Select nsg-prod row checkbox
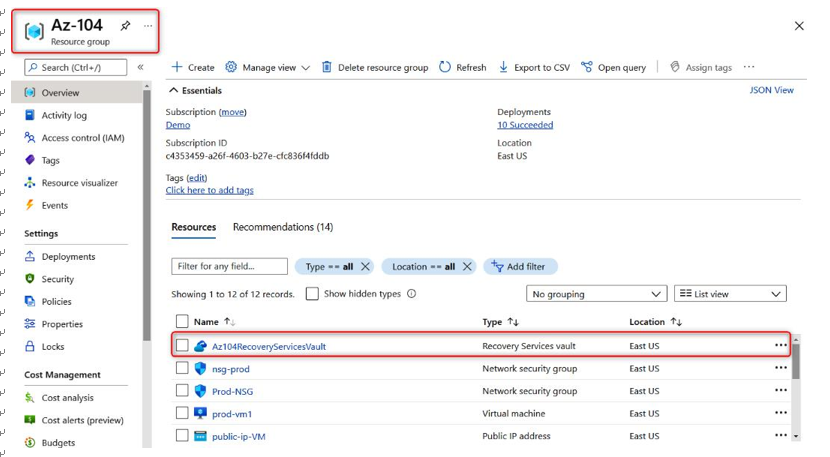 [x=182, y=368]
